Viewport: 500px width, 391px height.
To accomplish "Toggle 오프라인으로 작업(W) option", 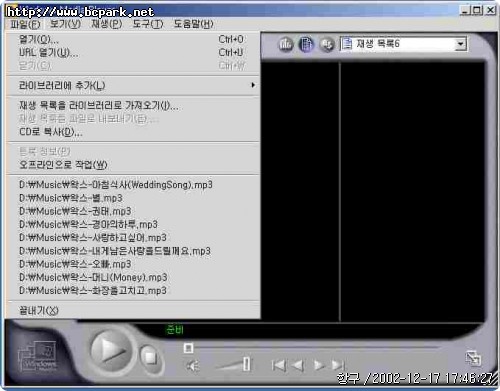I will [133, 165].
